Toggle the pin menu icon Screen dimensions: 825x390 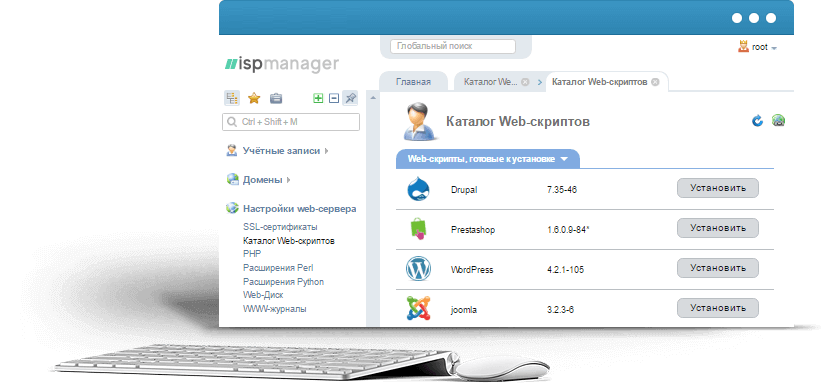coord(350,98)
